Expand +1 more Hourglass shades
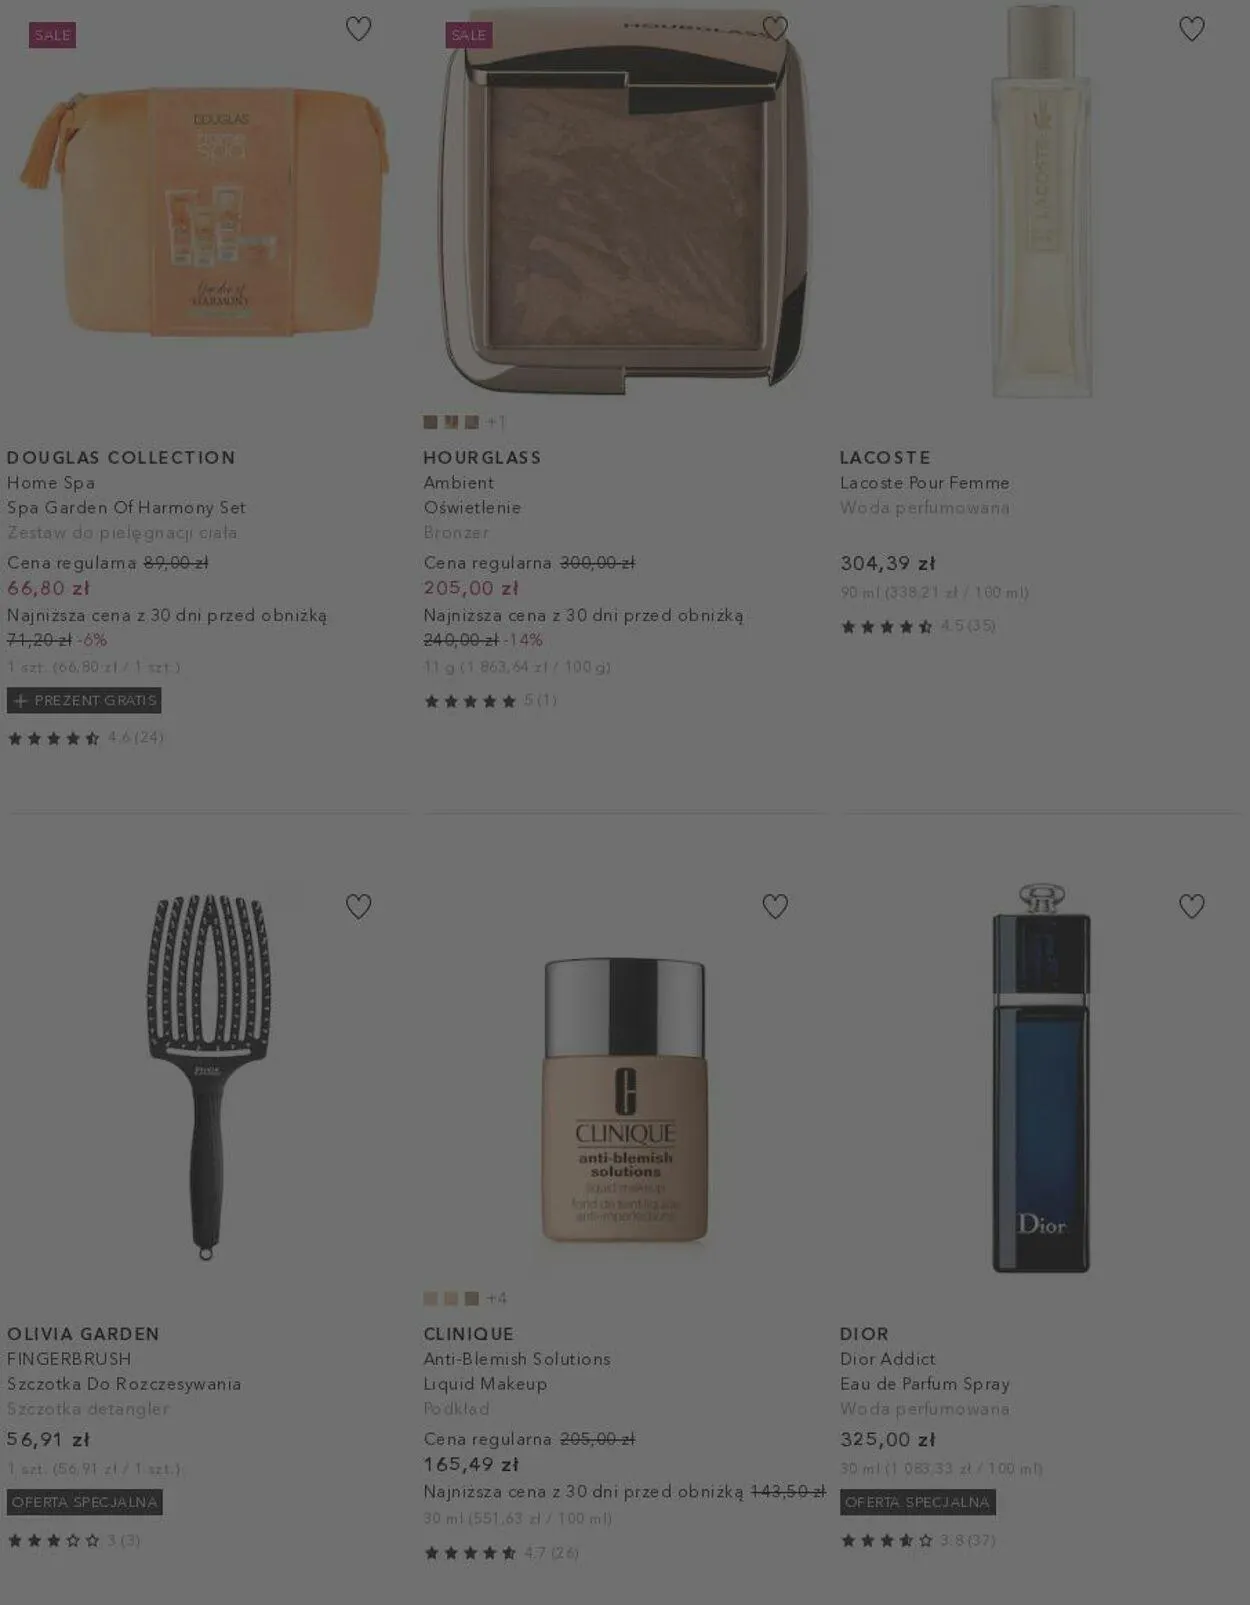 [496, 422]
